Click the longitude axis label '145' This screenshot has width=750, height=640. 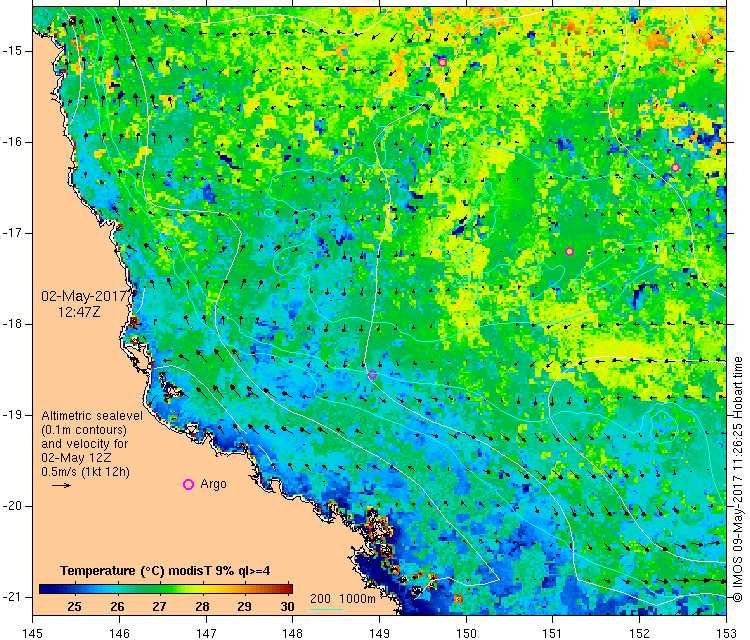(x=33, y=633)
